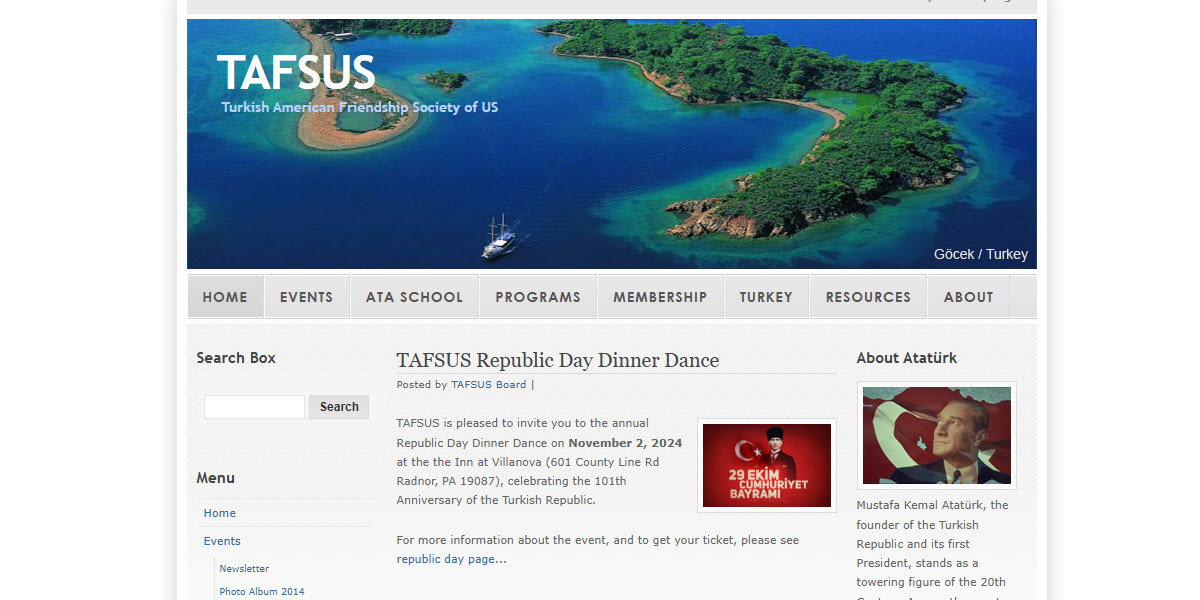The height and width of the screenshot is (600, 1200).
Task: Click HOME in the top navigation bar
Action: (x=225, y=296)
